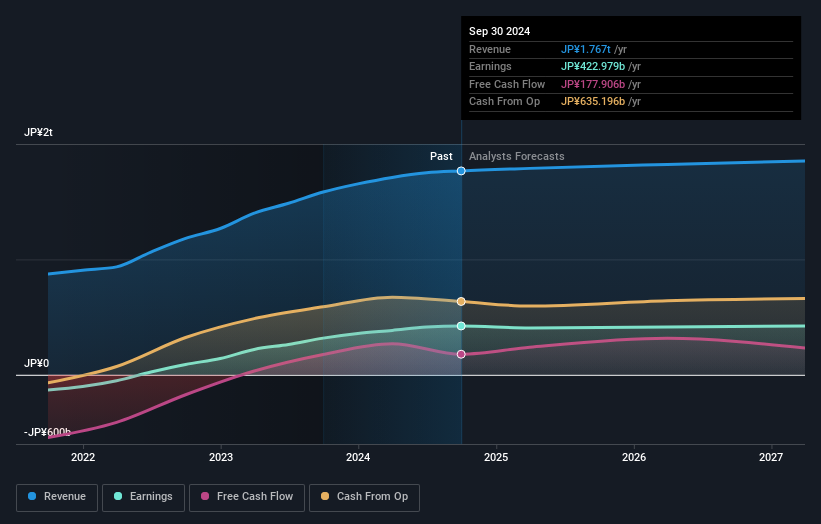Click the tooltip Revenue row label
Image resolution: width=821 pixels, height=524 pixels.
pyautogui.click(x=490, y=49)
